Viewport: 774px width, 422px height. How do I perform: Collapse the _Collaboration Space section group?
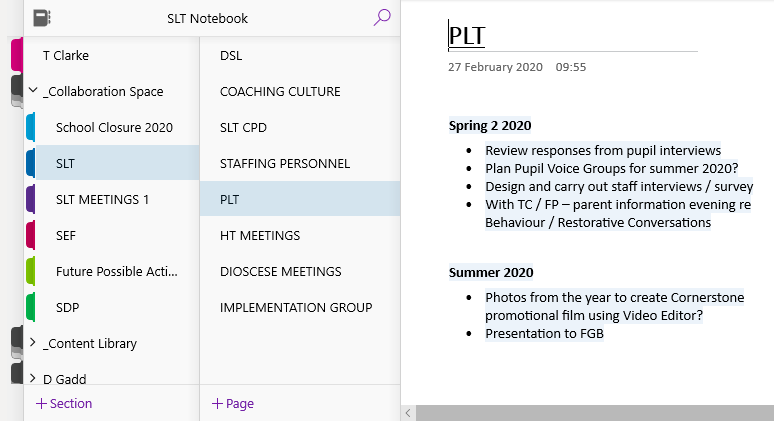[33, 91]
